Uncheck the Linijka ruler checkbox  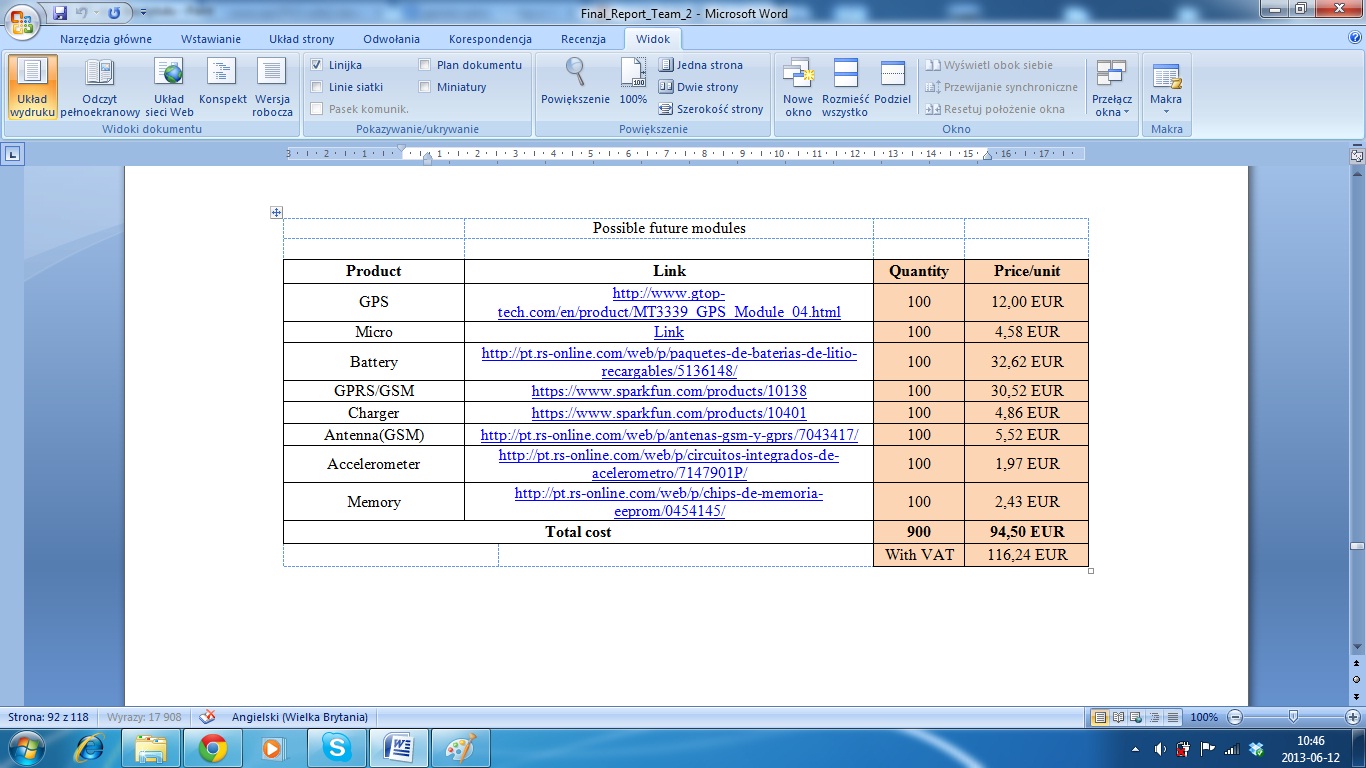pyautogui.click(x=317, y=65)
